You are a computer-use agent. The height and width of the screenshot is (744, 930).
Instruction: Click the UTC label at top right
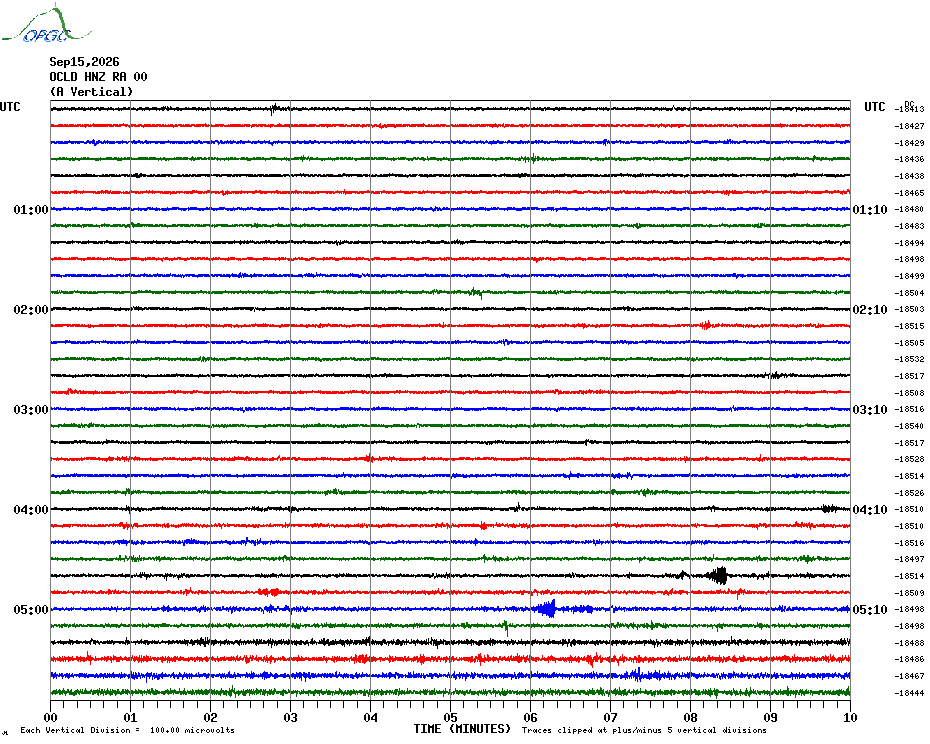[x=874, y=107]
